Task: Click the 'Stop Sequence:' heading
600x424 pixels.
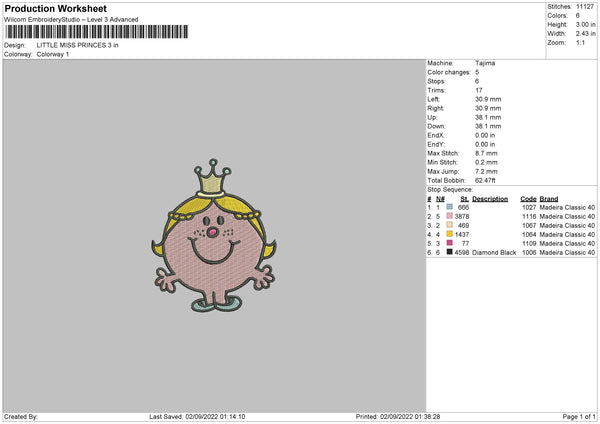Action: tap(450, 190)
